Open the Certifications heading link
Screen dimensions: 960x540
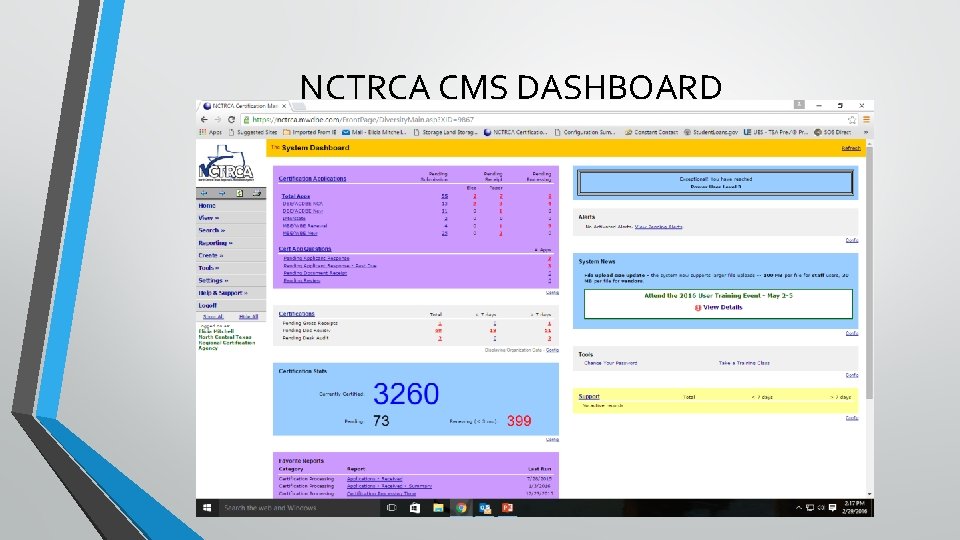click(x=296, y=313)
